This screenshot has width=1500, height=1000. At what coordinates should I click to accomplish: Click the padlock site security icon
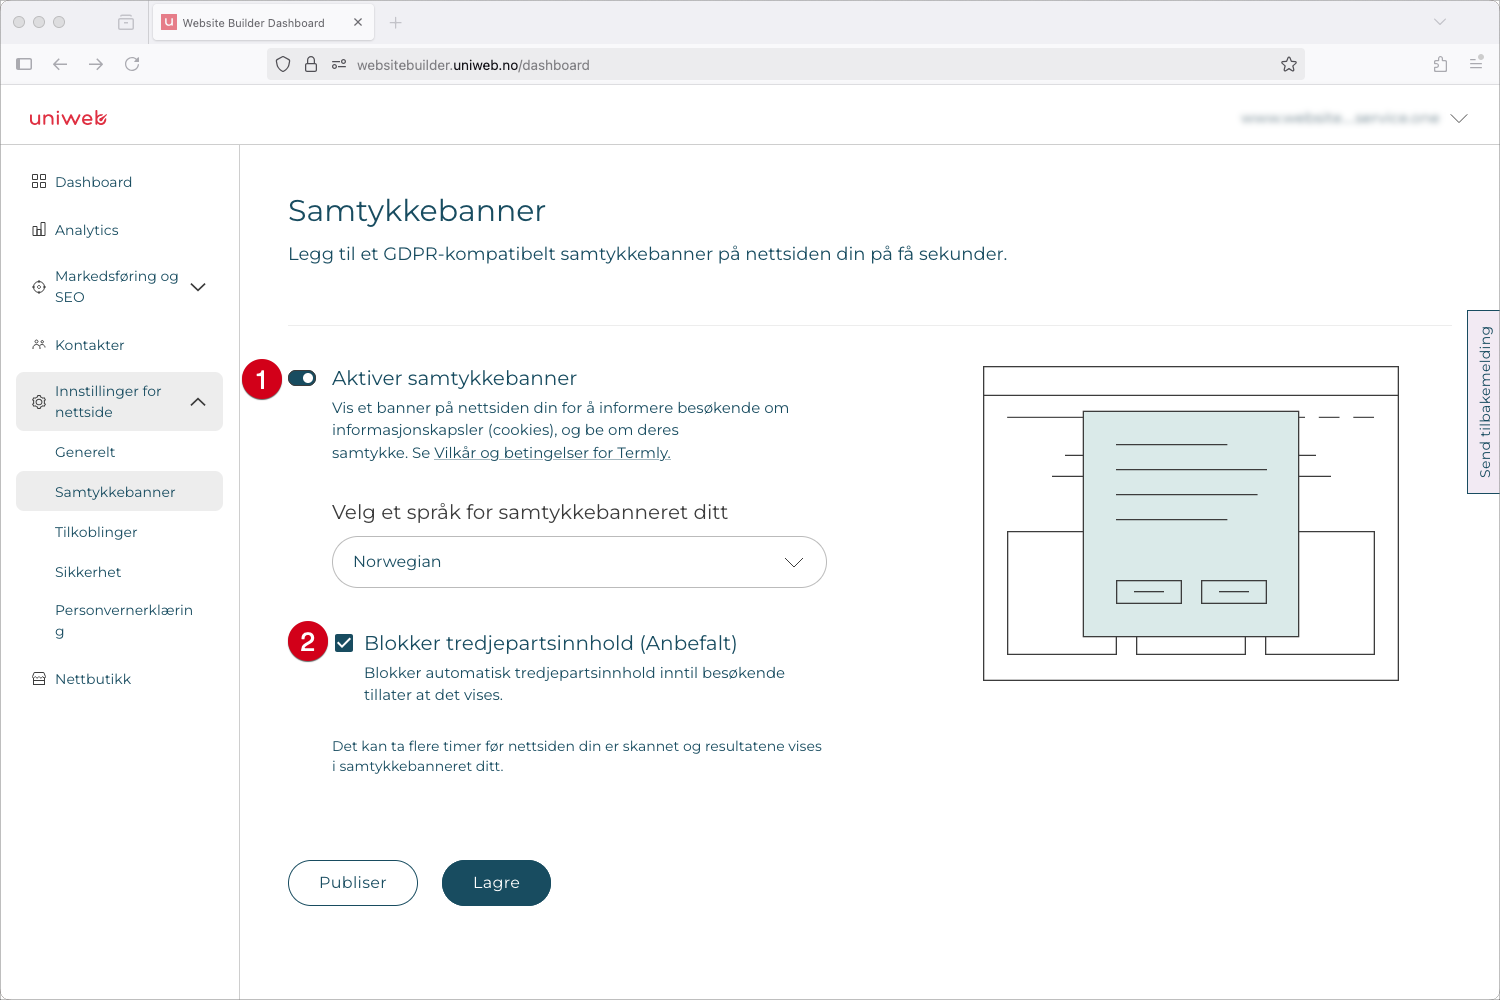pos(311,64)
